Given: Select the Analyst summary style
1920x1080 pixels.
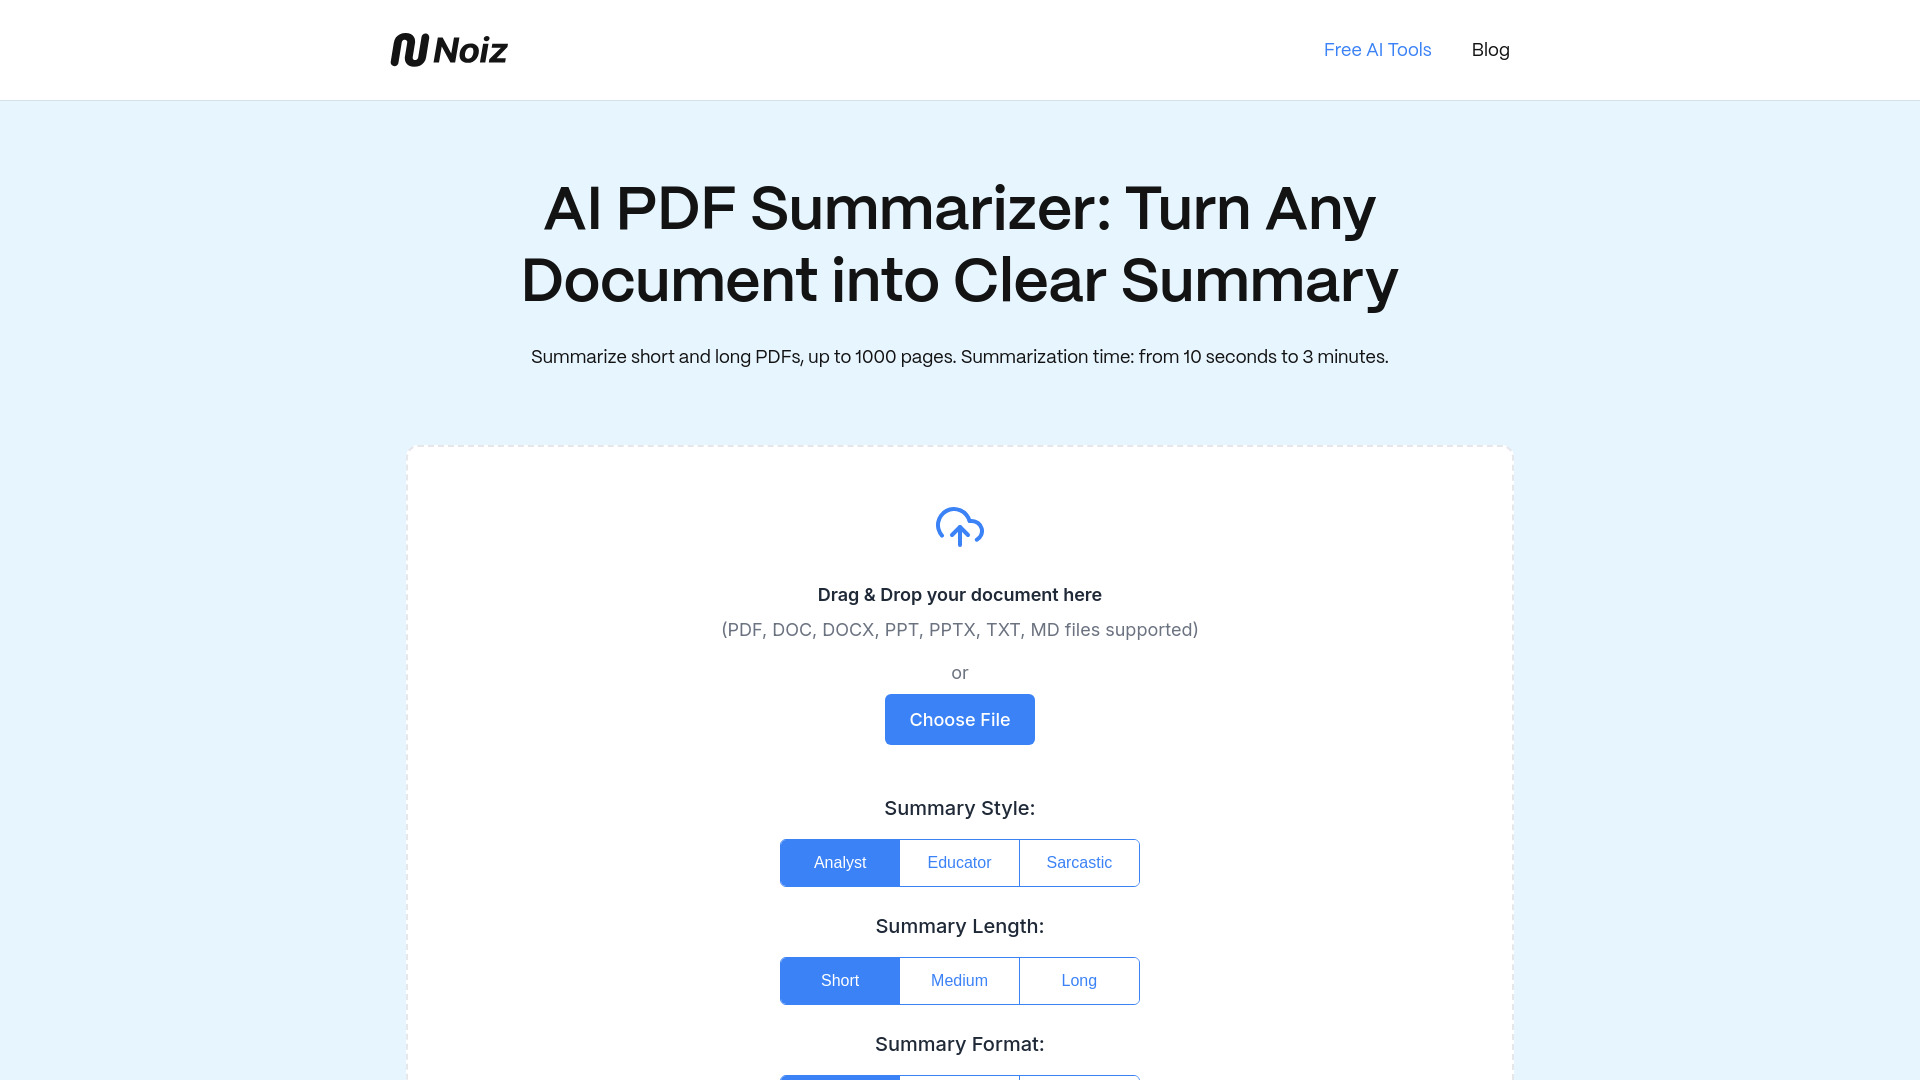Looking at the screenshot, I should coord(839,862).
